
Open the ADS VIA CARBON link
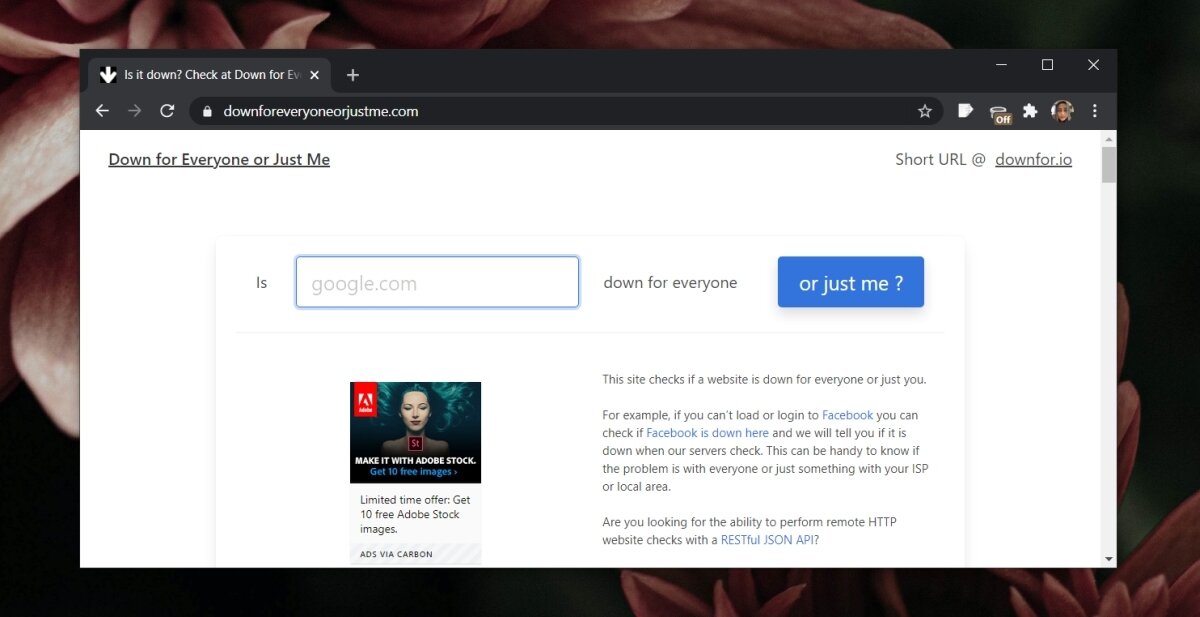(397, 554)
